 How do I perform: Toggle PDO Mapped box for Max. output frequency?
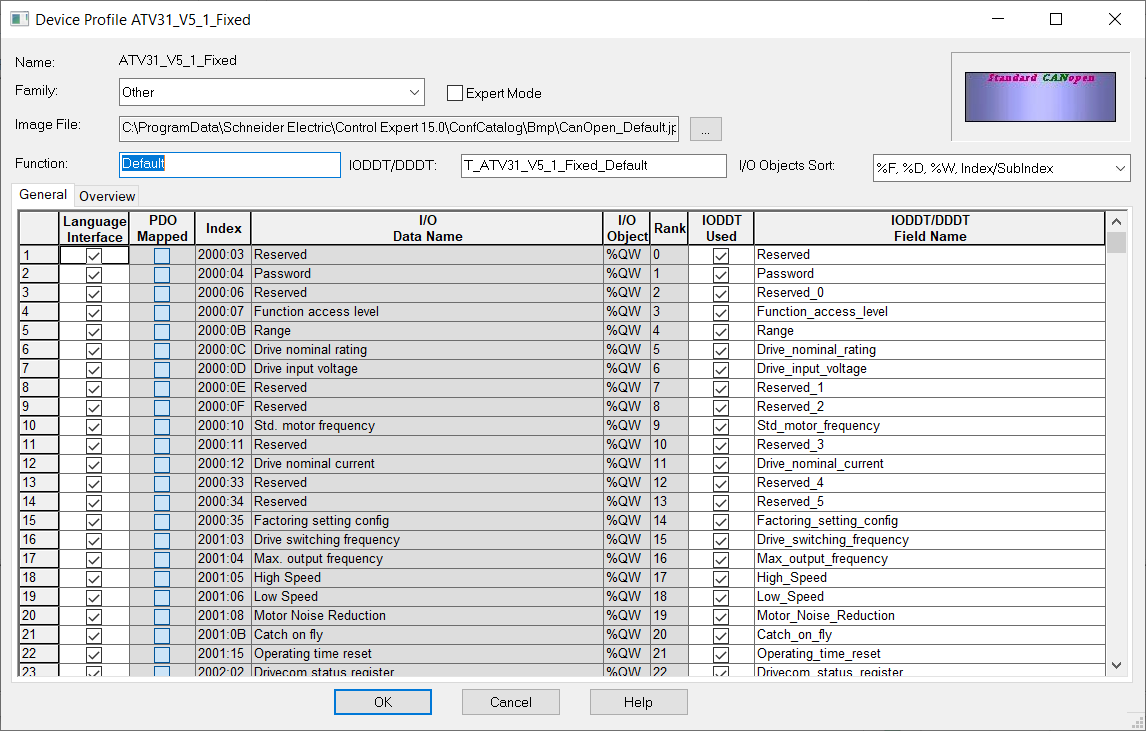[162, 559]
